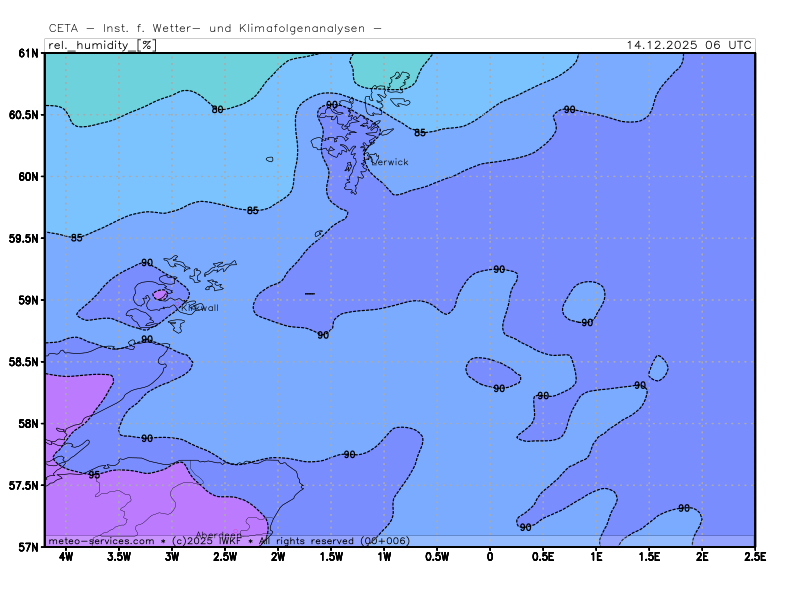Click the meteo-services.com footer text
This screenshot has width=800, height=600.
pyautogui.click(x=101, y=540)
